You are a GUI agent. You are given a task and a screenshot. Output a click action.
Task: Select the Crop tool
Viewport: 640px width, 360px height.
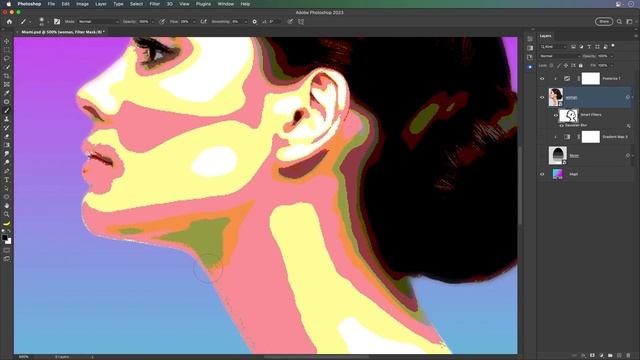click(7, 76)
